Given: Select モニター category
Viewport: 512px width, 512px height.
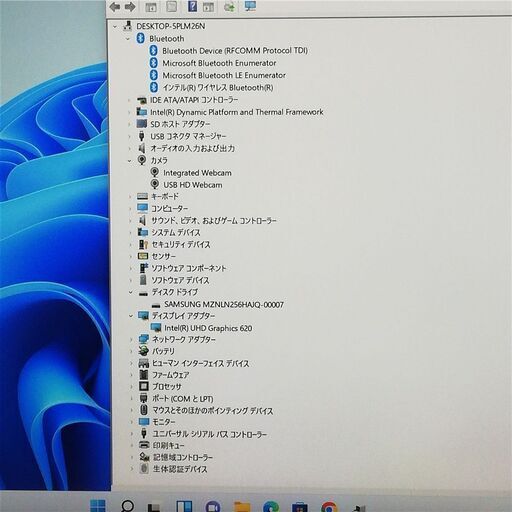Looking at the screenshot, I should tap(163, 422).
